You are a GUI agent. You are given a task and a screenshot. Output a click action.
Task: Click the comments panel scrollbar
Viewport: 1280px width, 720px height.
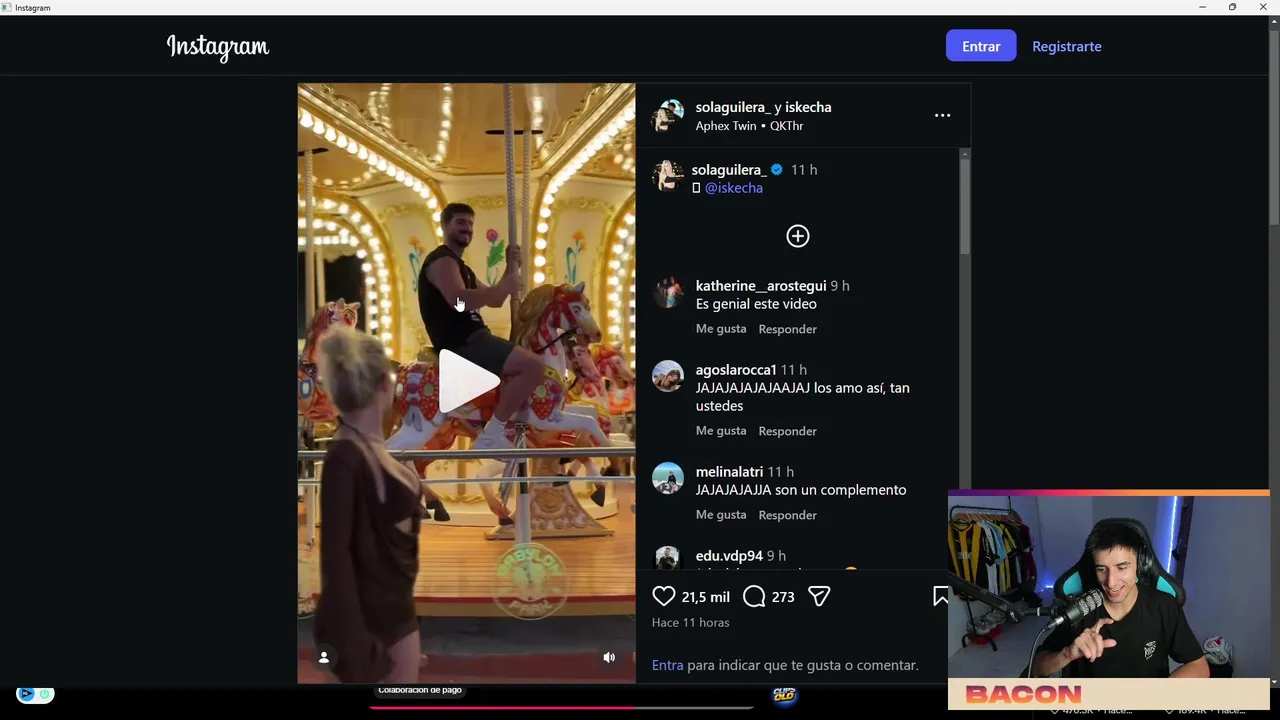click(x=964, y=205)
